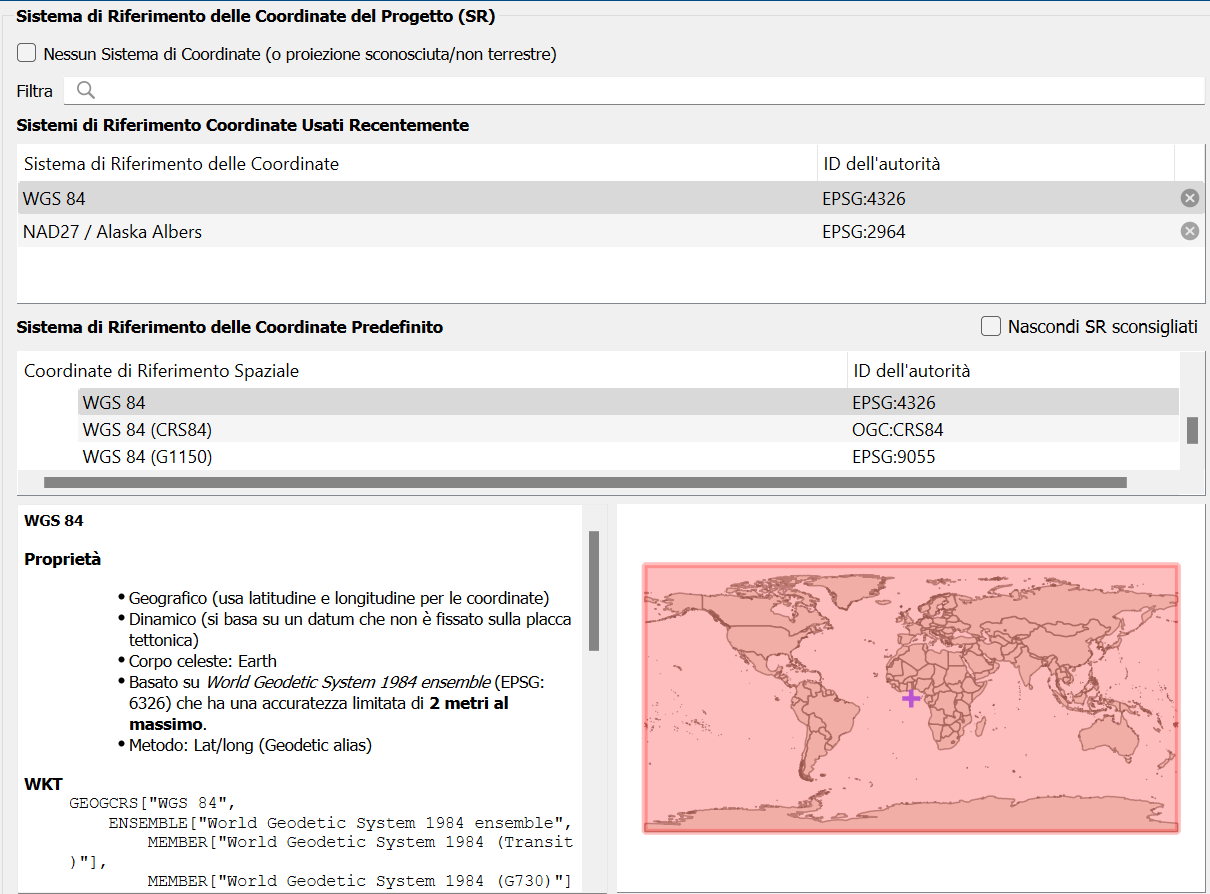Image resolution: width=1210 pixels, height=894 pixels.
Task: Select WGS 84 (CRS84) in the CRS tree
Action: pos(628,429)
